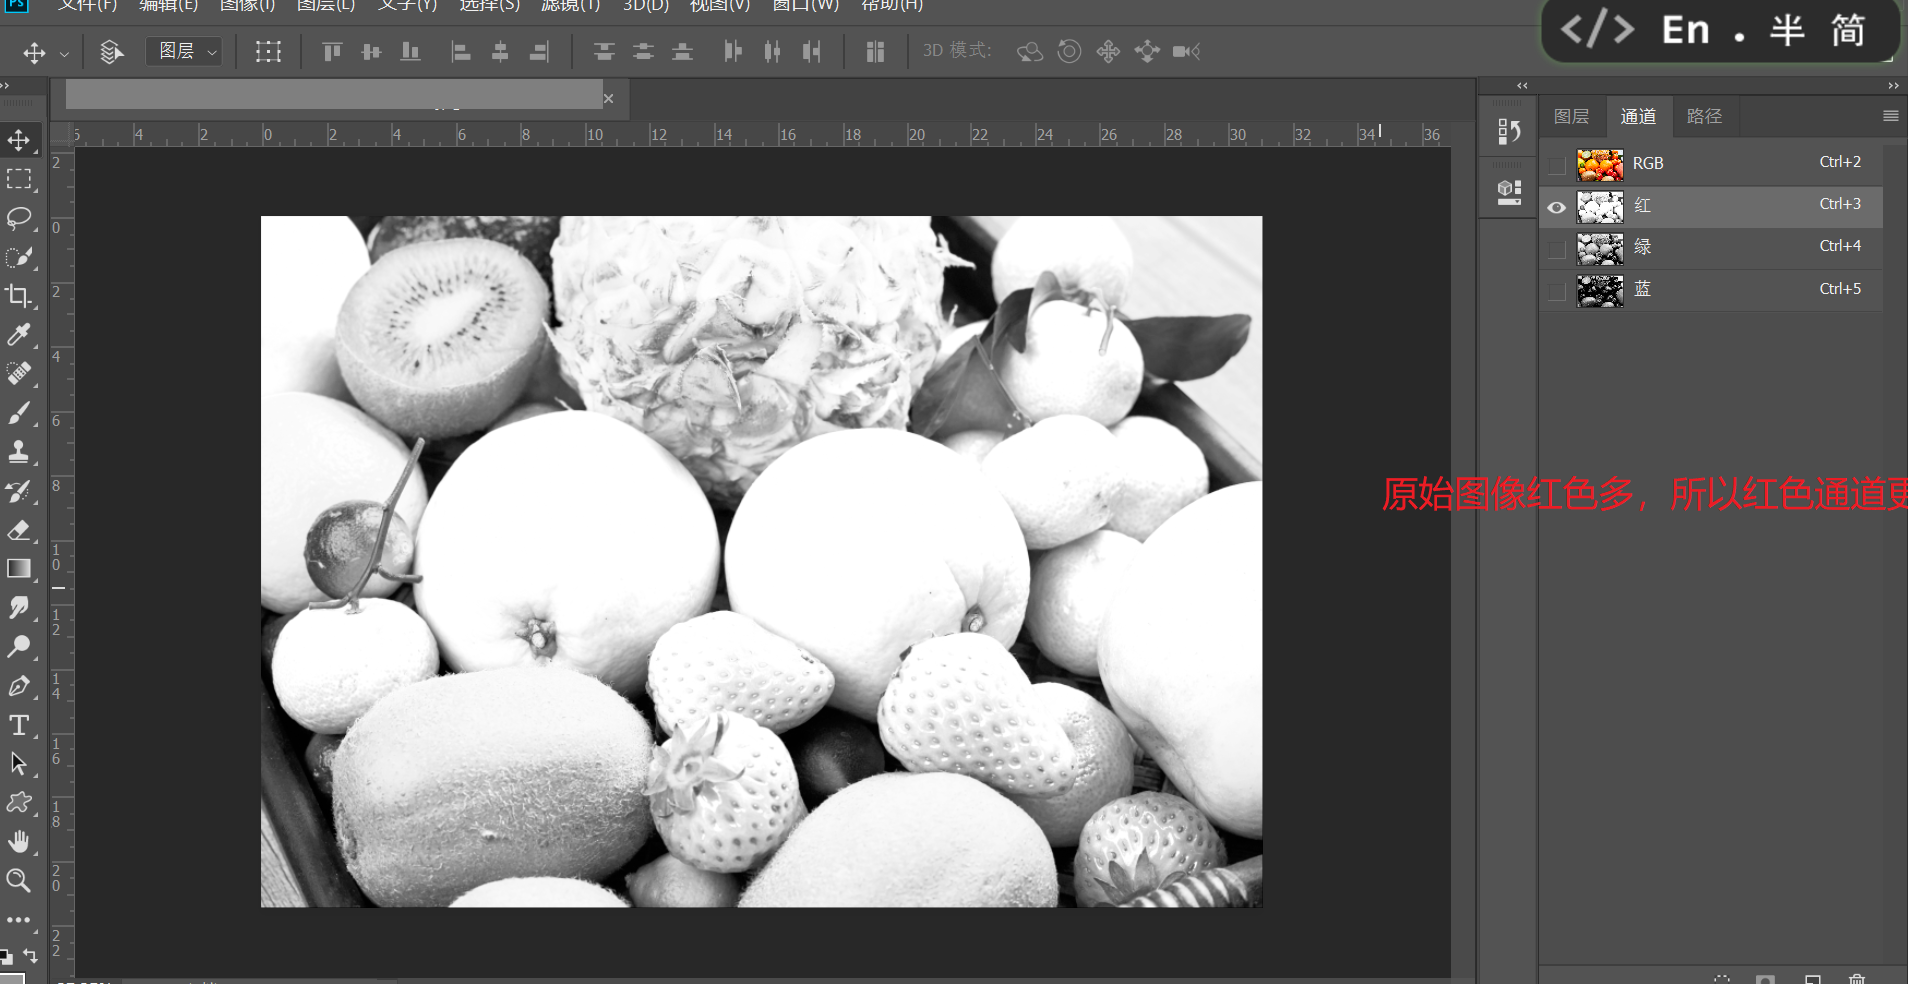Open the History panel icon
This screenshot has height=984, width=1908.
pos(1509,131)
